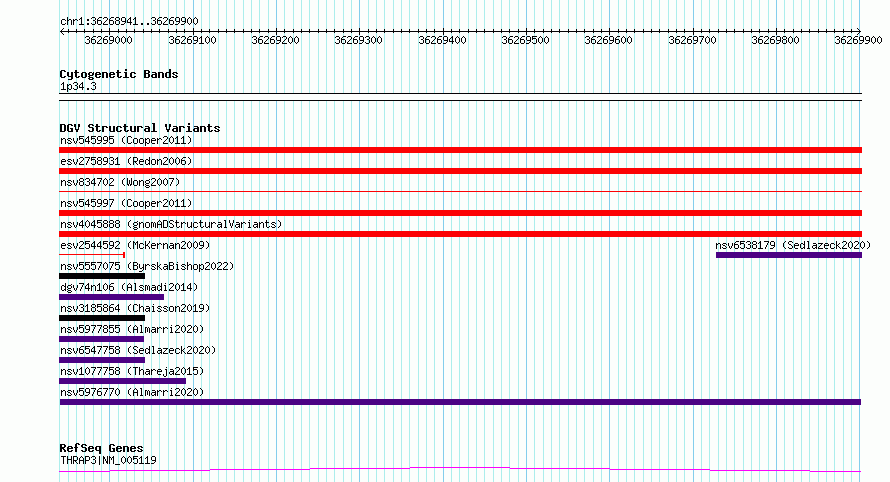Image resolution: width=890 pixels, height=482 pixels.
Task: Open the THRAP3|NM_005119 gene label
Action: click(108, 460)
